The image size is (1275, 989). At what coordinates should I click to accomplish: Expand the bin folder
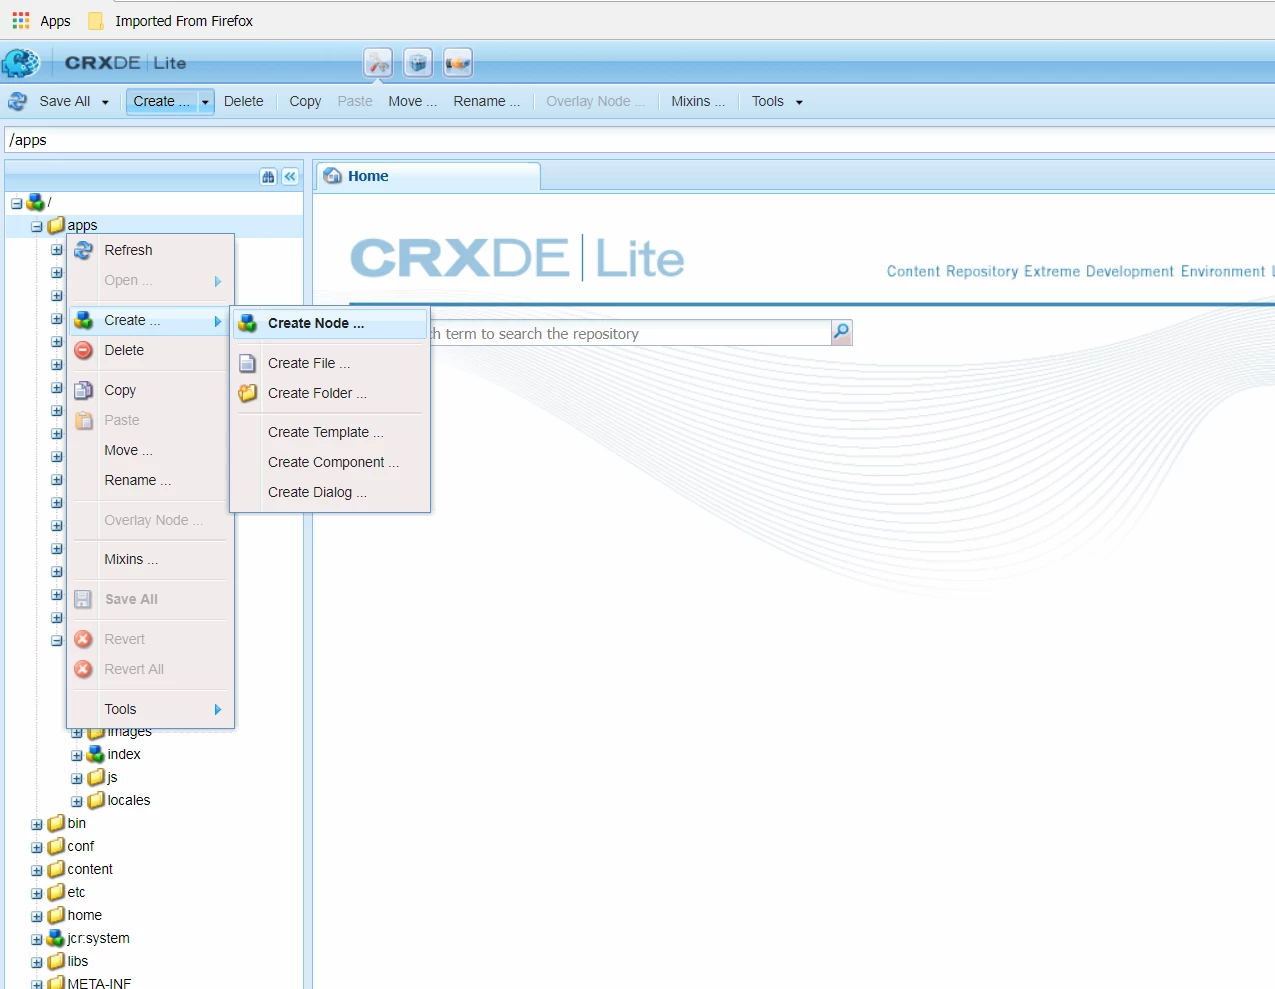tap(37, 825)
